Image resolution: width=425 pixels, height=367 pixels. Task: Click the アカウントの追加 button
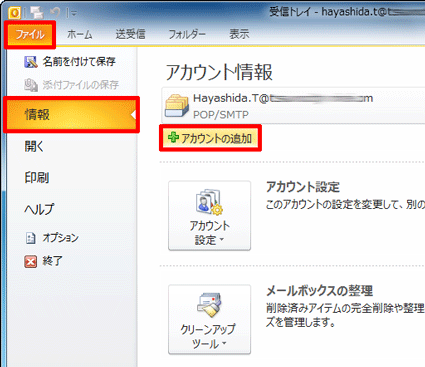tap(210, 138)
